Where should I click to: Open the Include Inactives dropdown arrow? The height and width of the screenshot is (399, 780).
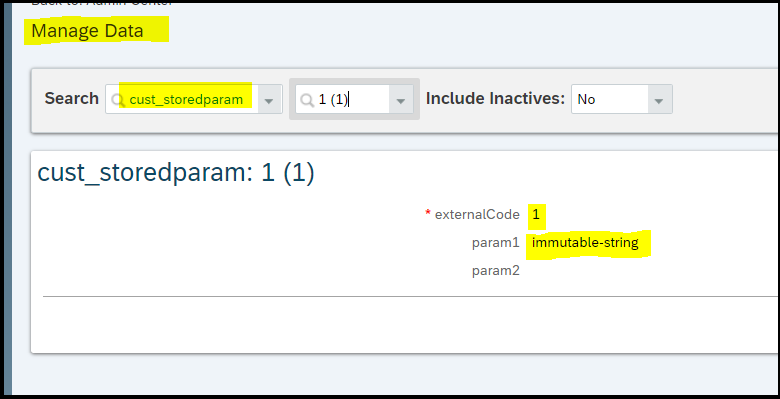pos(659,100)
